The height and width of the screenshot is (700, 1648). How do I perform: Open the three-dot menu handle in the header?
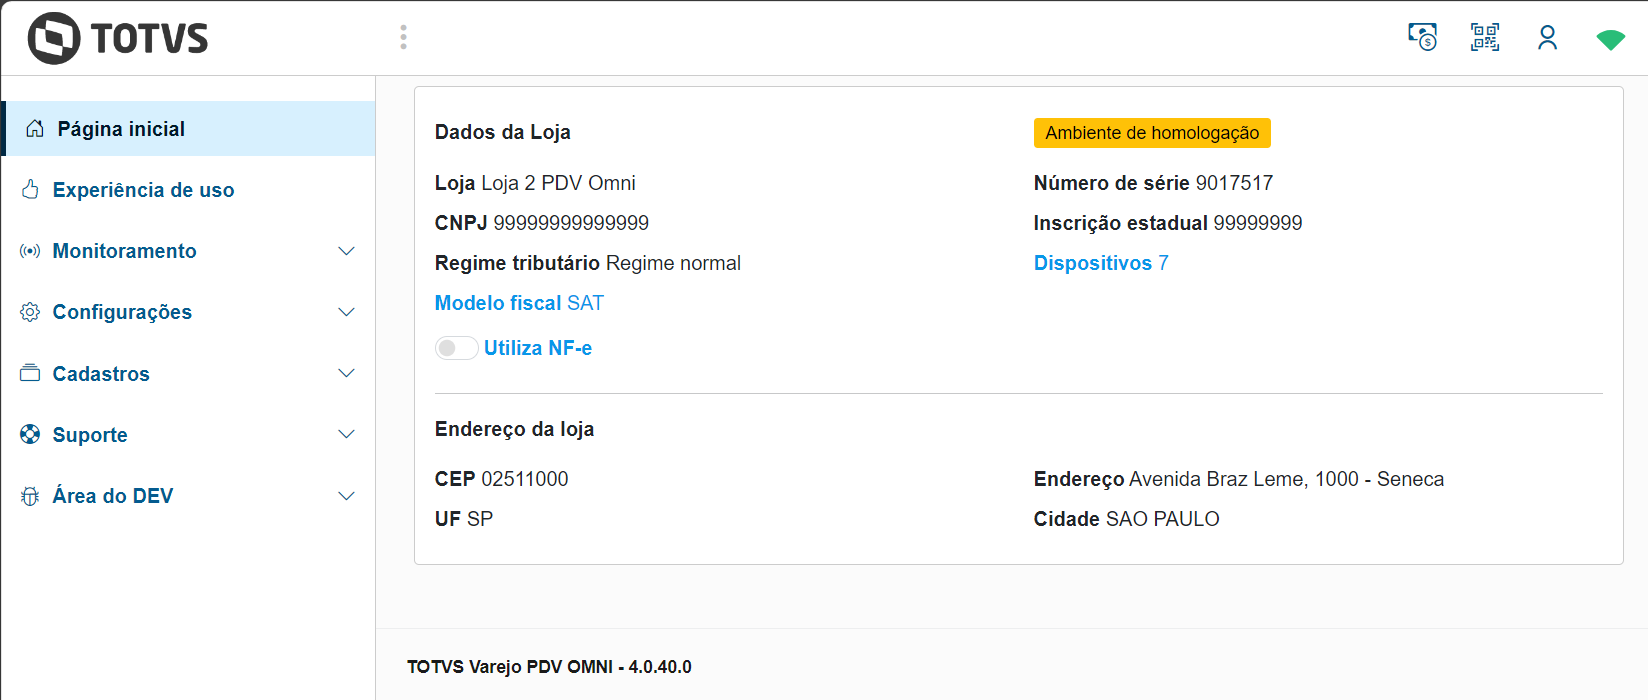click(403, 38)
